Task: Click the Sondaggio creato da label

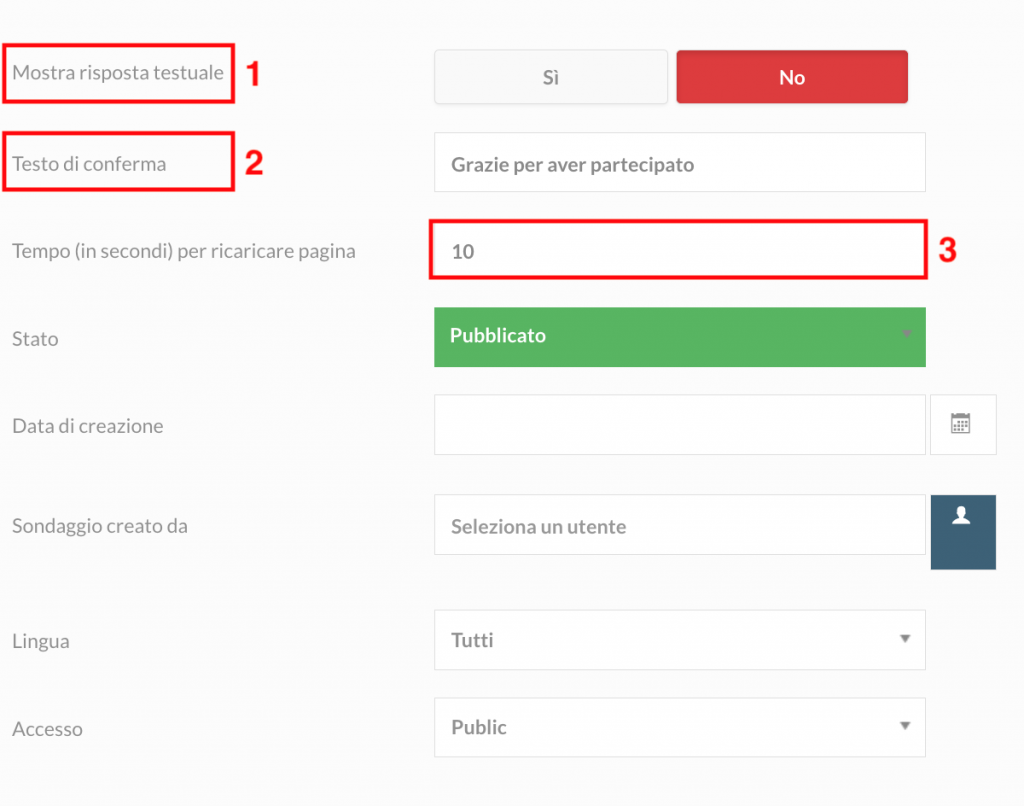Action: pyautogui.click(x=100, y=526)
